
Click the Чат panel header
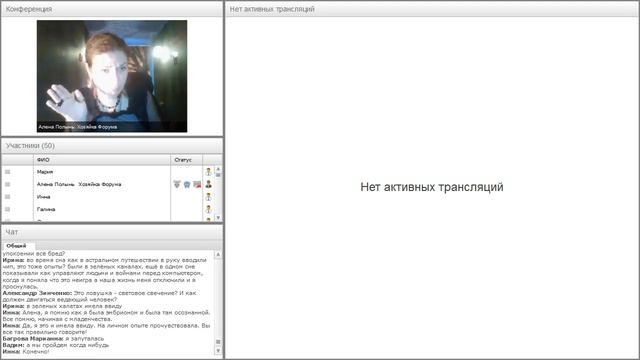112,232
